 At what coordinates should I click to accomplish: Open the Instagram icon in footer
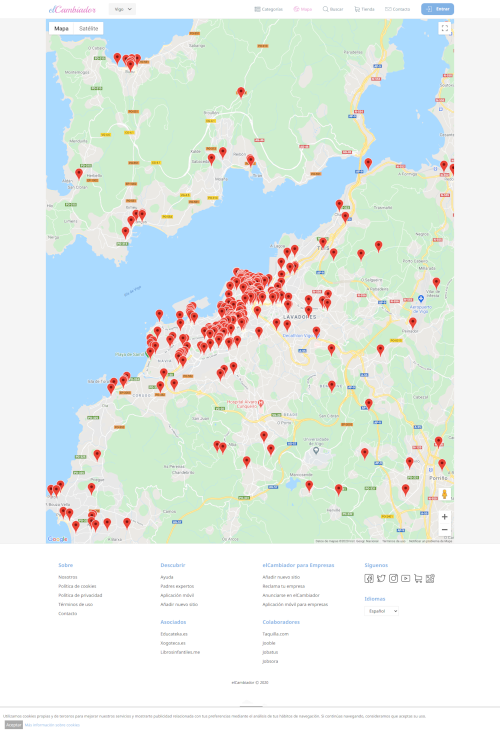click(393, 579)
